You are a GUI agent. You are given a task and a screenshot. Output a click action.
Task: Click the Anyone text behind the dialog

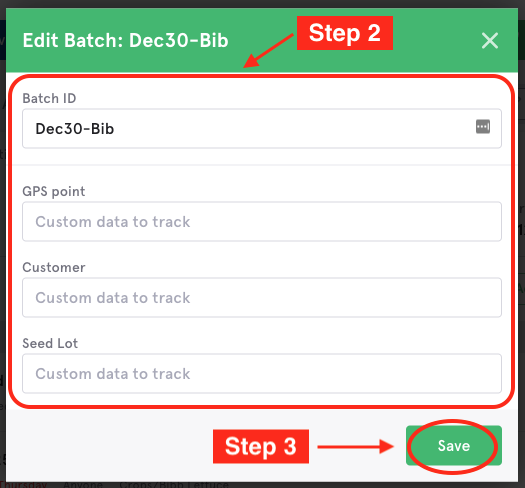click(x=83, y=484)
